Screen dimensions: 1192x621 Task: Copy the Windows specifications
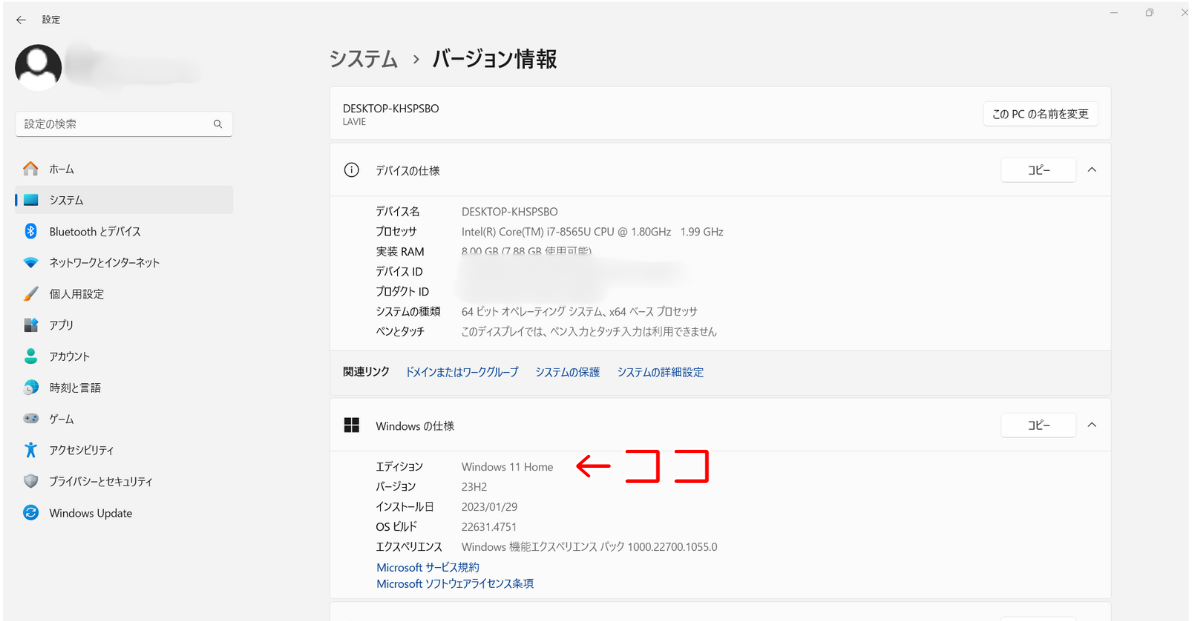(x=1038, y=425)
